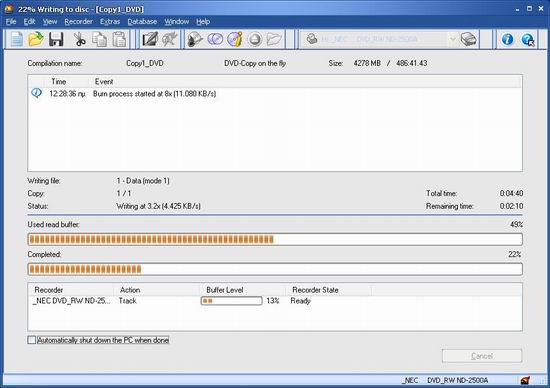Viewport: 550px width, 388px height.
Task: Click the Cancel button
Action: pyautogui.click(x=482, y=356)
